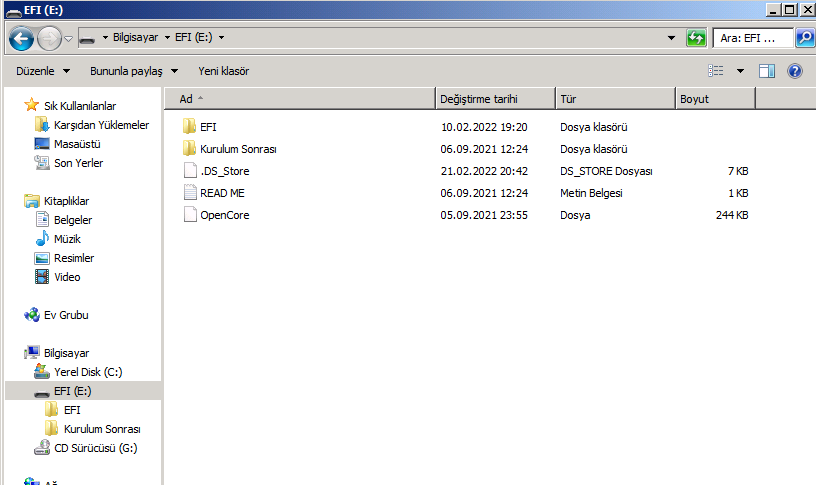
Task: Open the view options dropdown arrow
Action: click(x=740, y=71)
